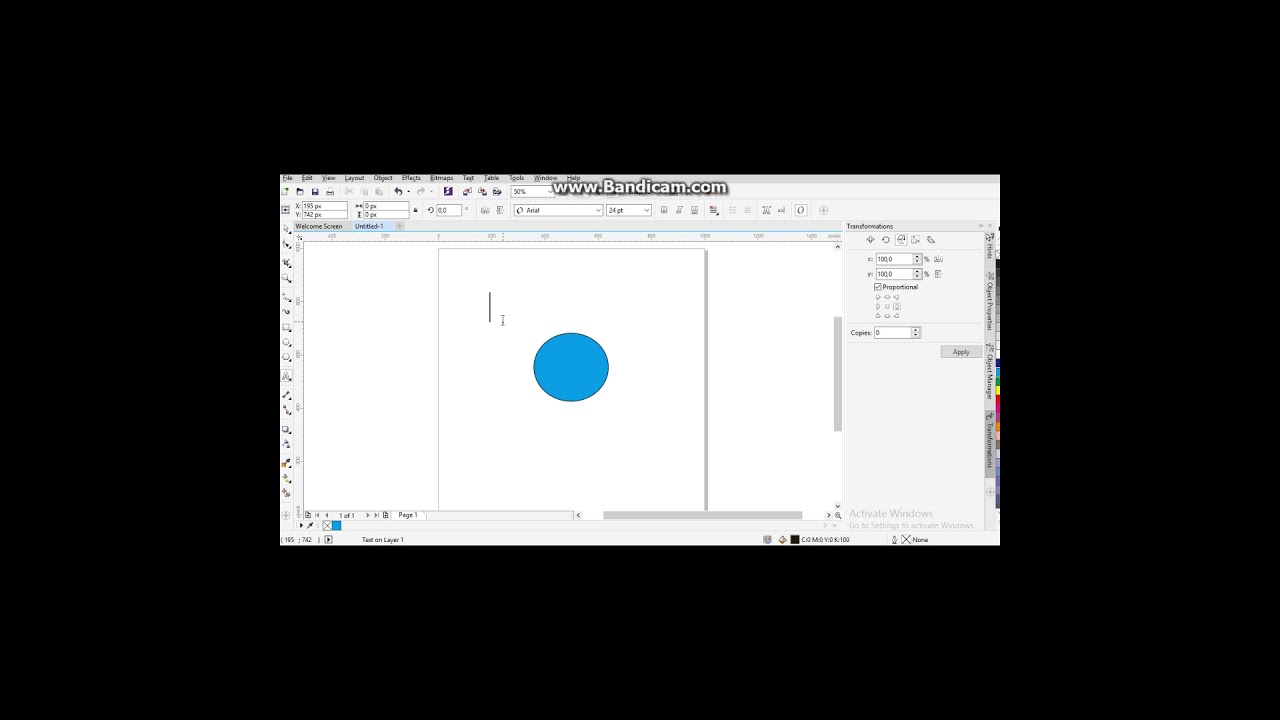
Task: Toggle bold text formatting
Action: [x=664, y=210]
